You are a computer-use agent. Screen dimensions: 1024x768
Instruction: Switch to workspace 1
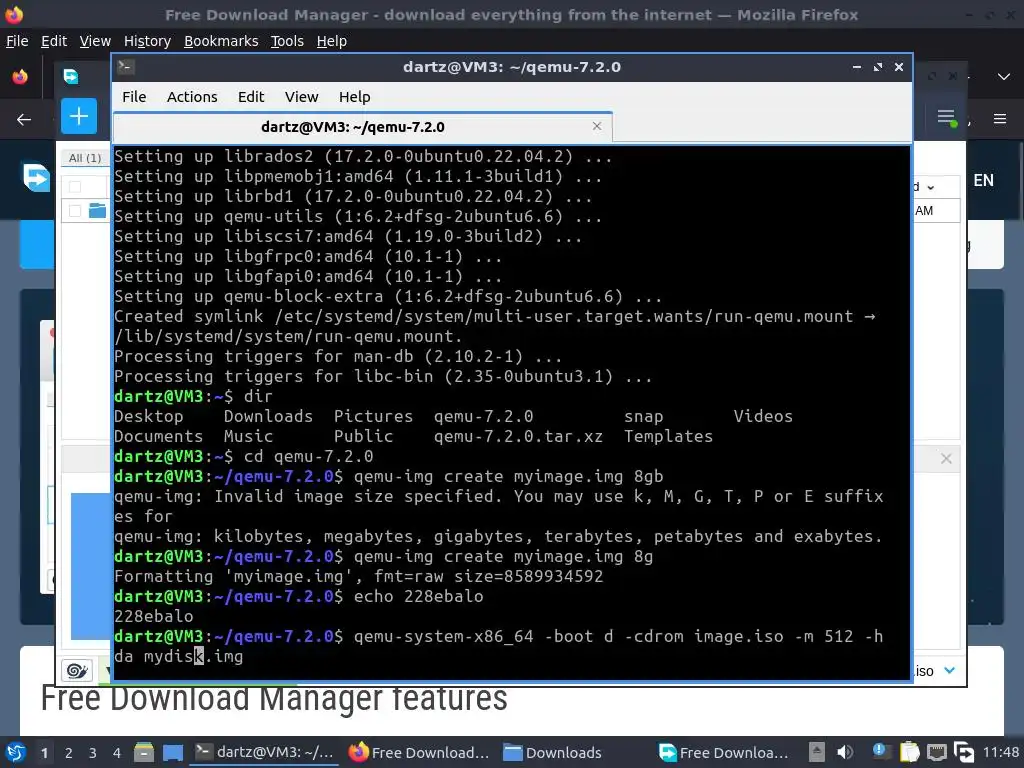(x=44, y=753)
